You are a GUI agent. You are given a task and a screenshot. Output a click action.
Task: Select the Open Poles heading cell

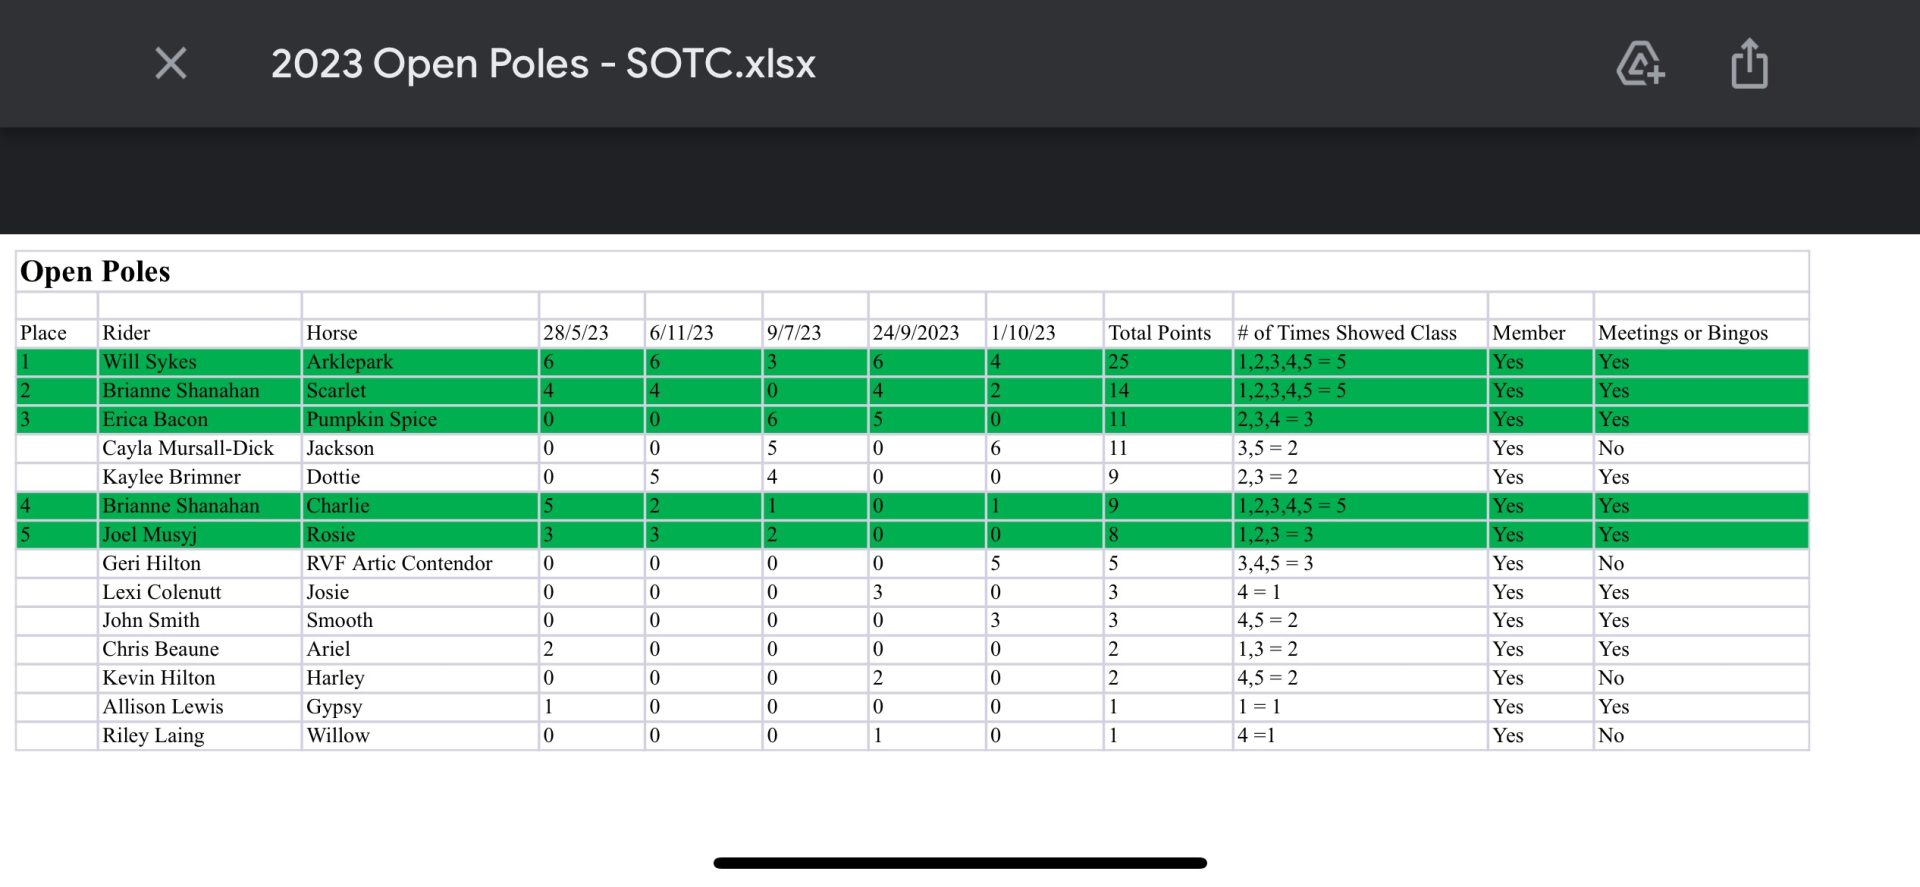[x=912, y=272]
